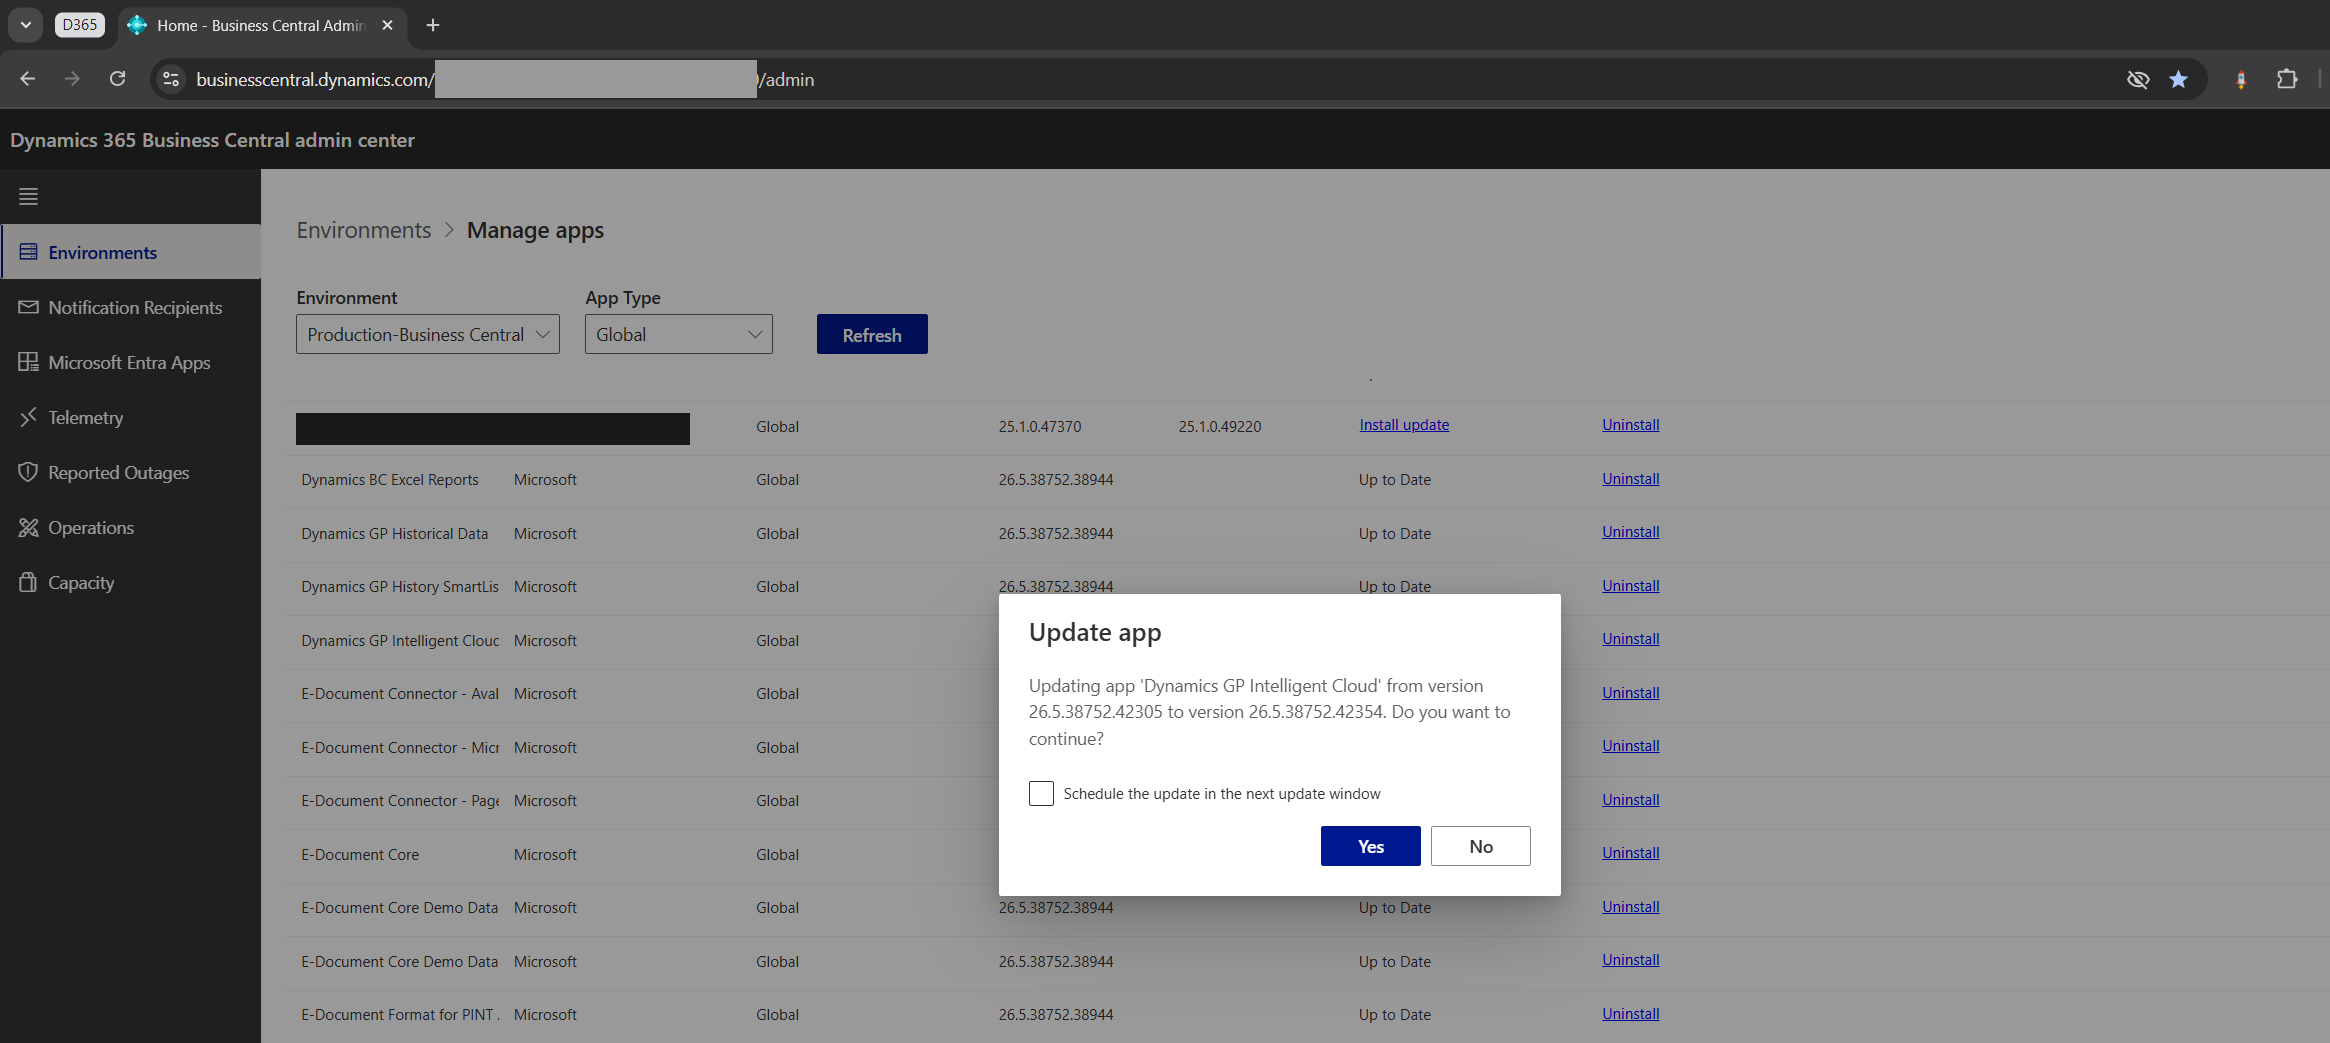Click the Install update link
This screenshot has height=1043, width=2330.
click(1404, 425)
